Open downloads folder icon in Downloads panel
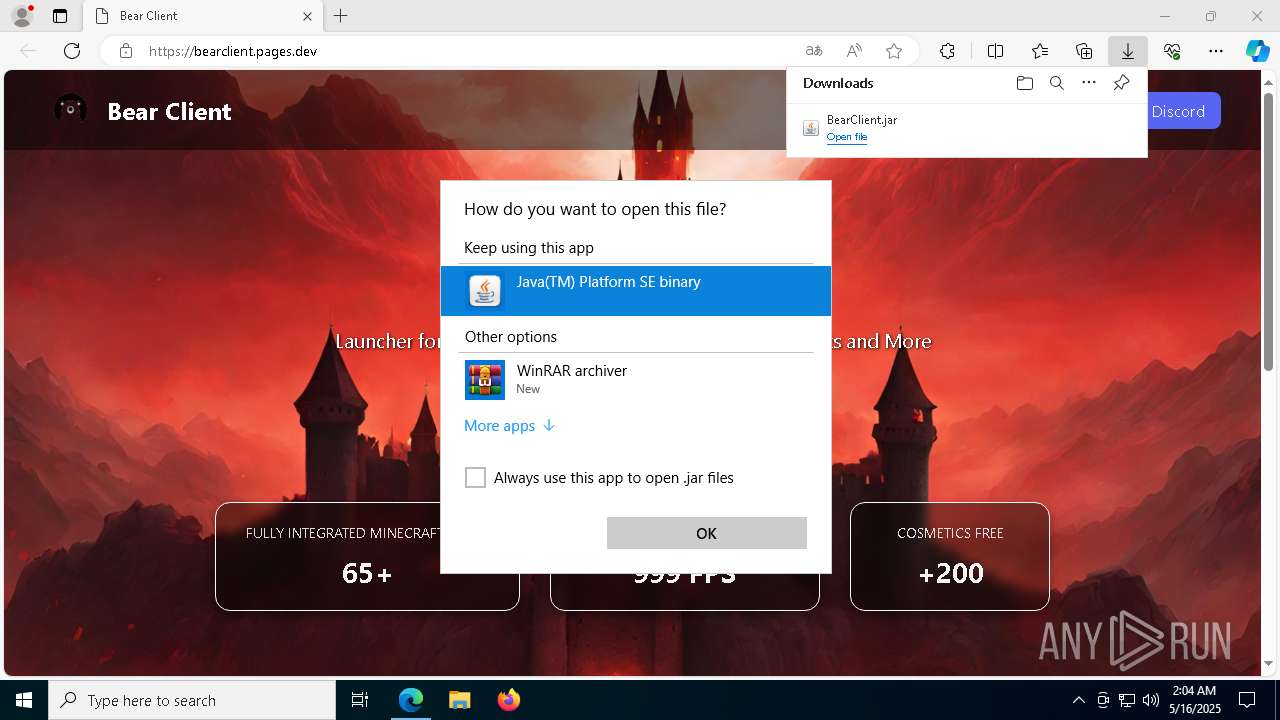The width and height of the screenshot is (1280, 720). tap(1024, 83)
